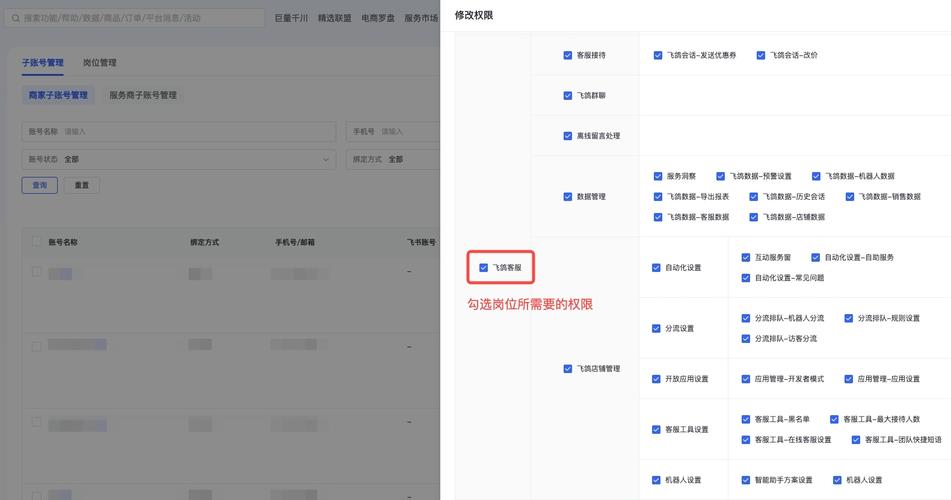
Task: Toggle the 客服接待 permission checkbox
Action: coord(568,55)
